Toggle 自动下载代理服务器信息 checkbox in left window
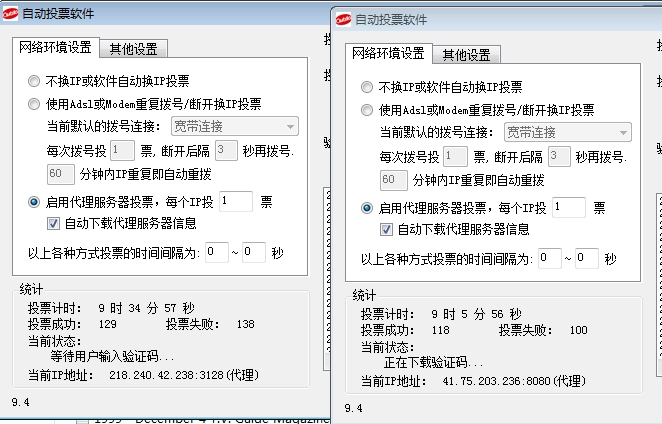 [x=53, y=223]
